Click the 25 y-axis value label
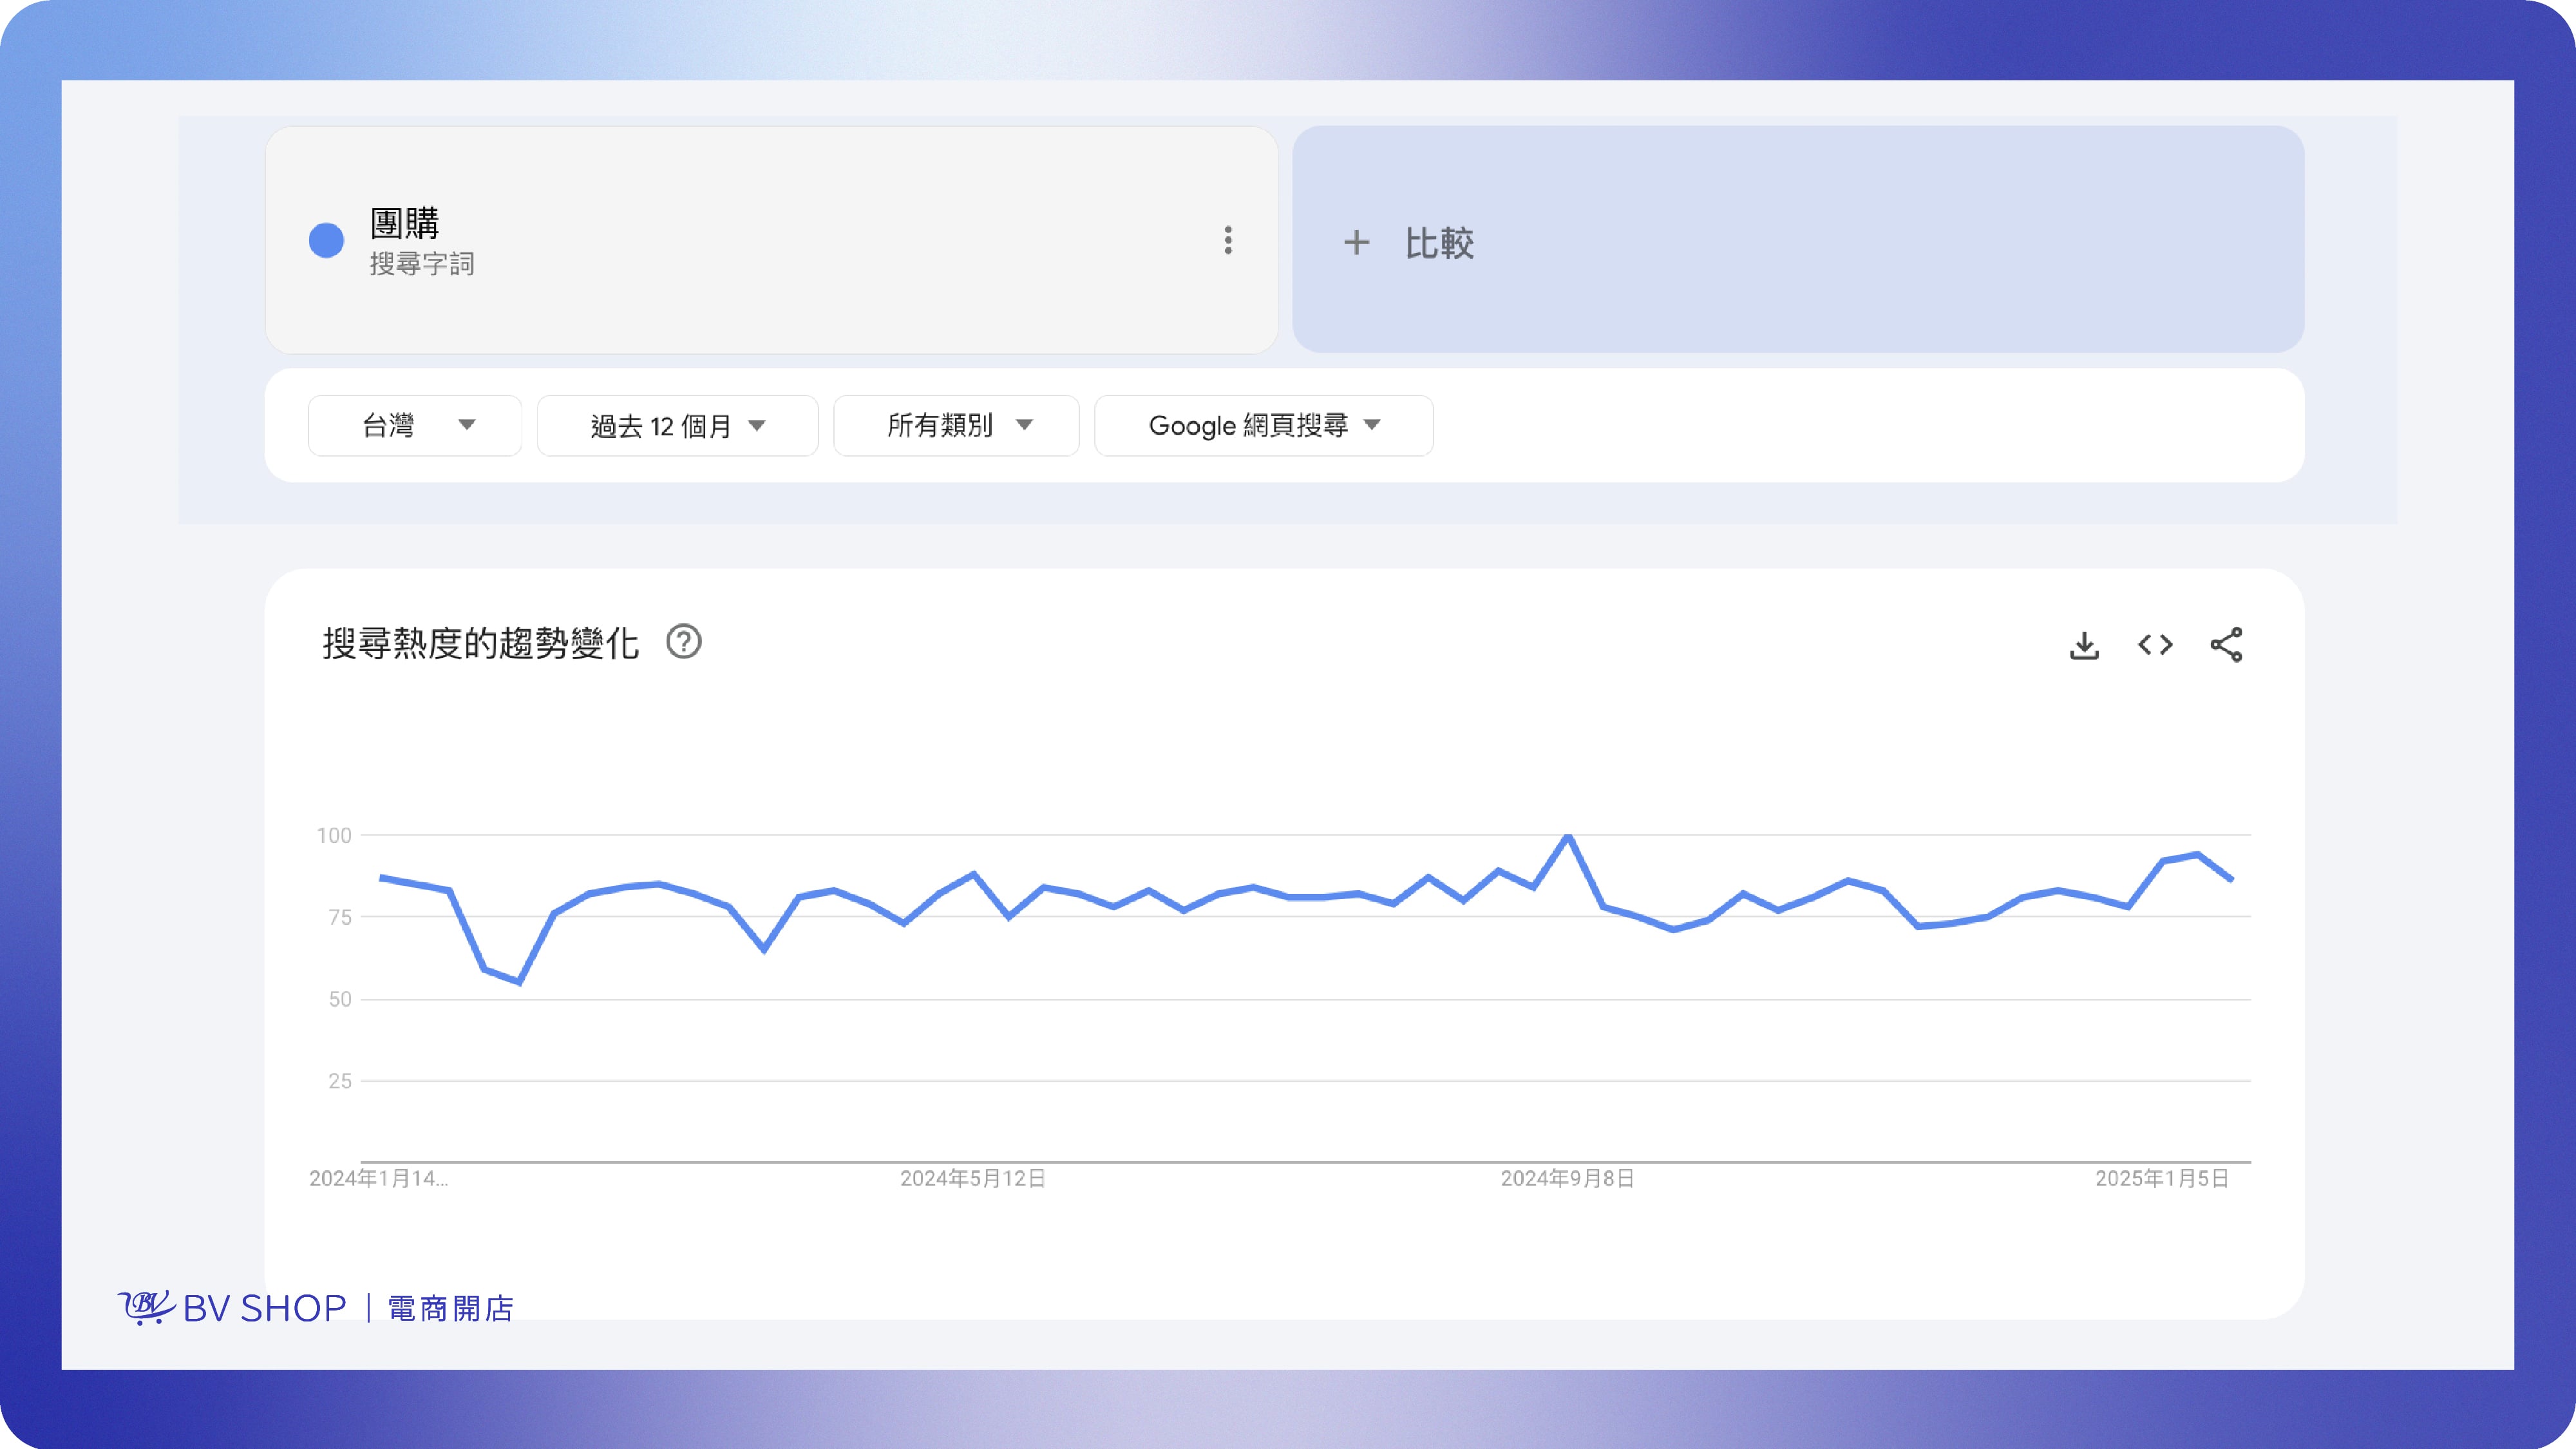Image resolution: width=2576 pixels, height=1449 pixels. (x=340, y=1081)
